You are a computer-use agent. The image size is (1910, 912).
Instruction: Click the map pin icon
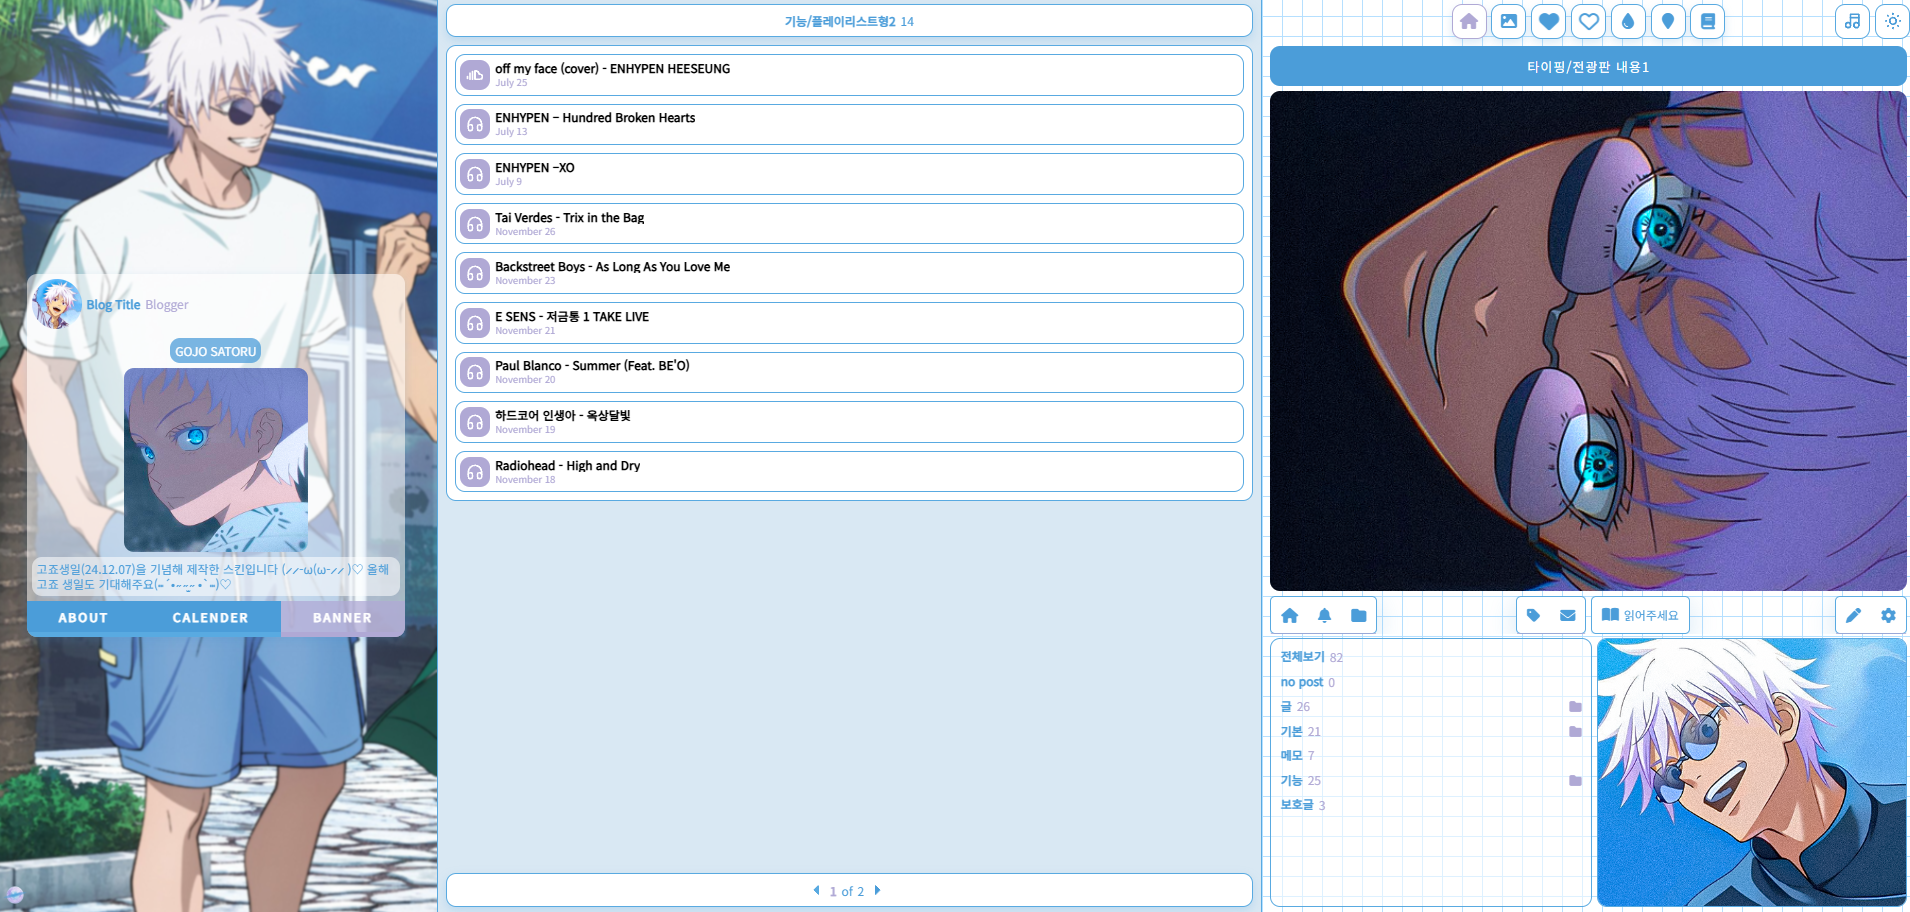(1668, 21)
